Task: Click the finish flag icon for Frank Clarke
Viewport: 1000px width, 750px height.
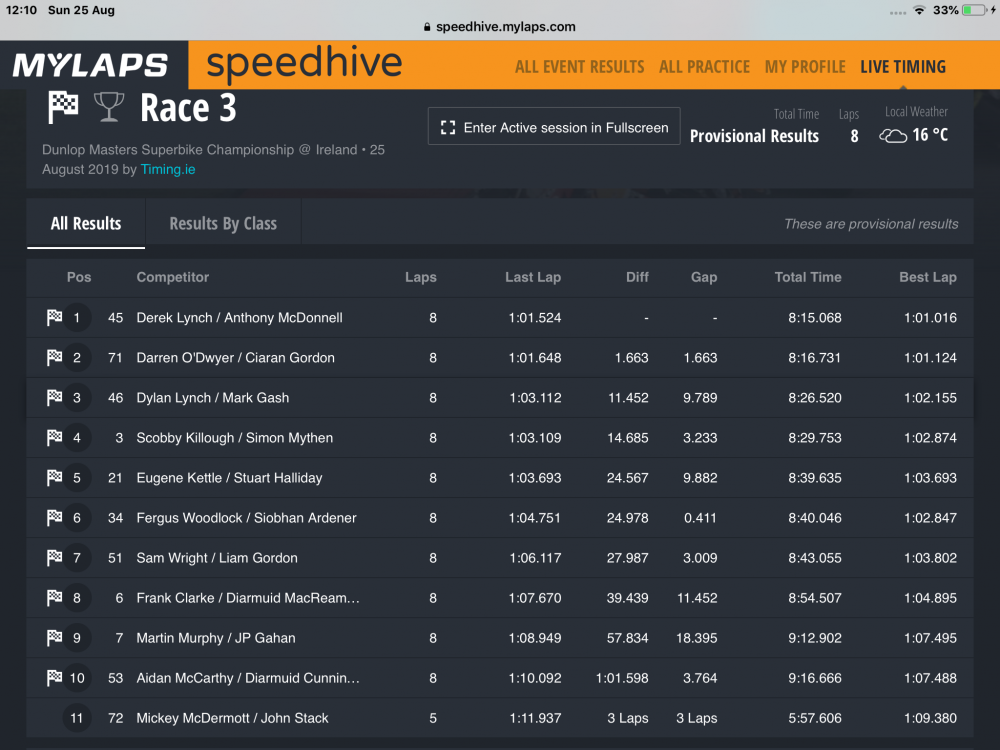Action: coord(55,598)
